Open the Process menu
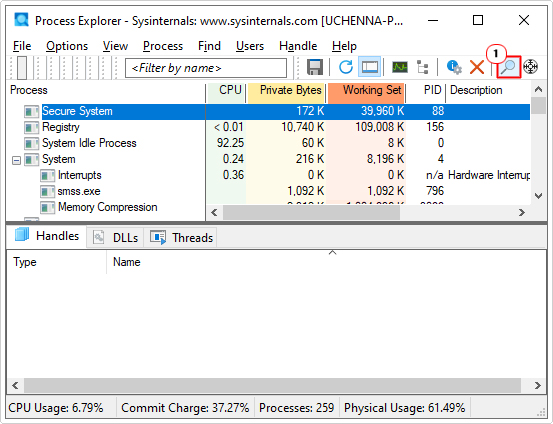 pyautogui.click(x=163, y=46)
